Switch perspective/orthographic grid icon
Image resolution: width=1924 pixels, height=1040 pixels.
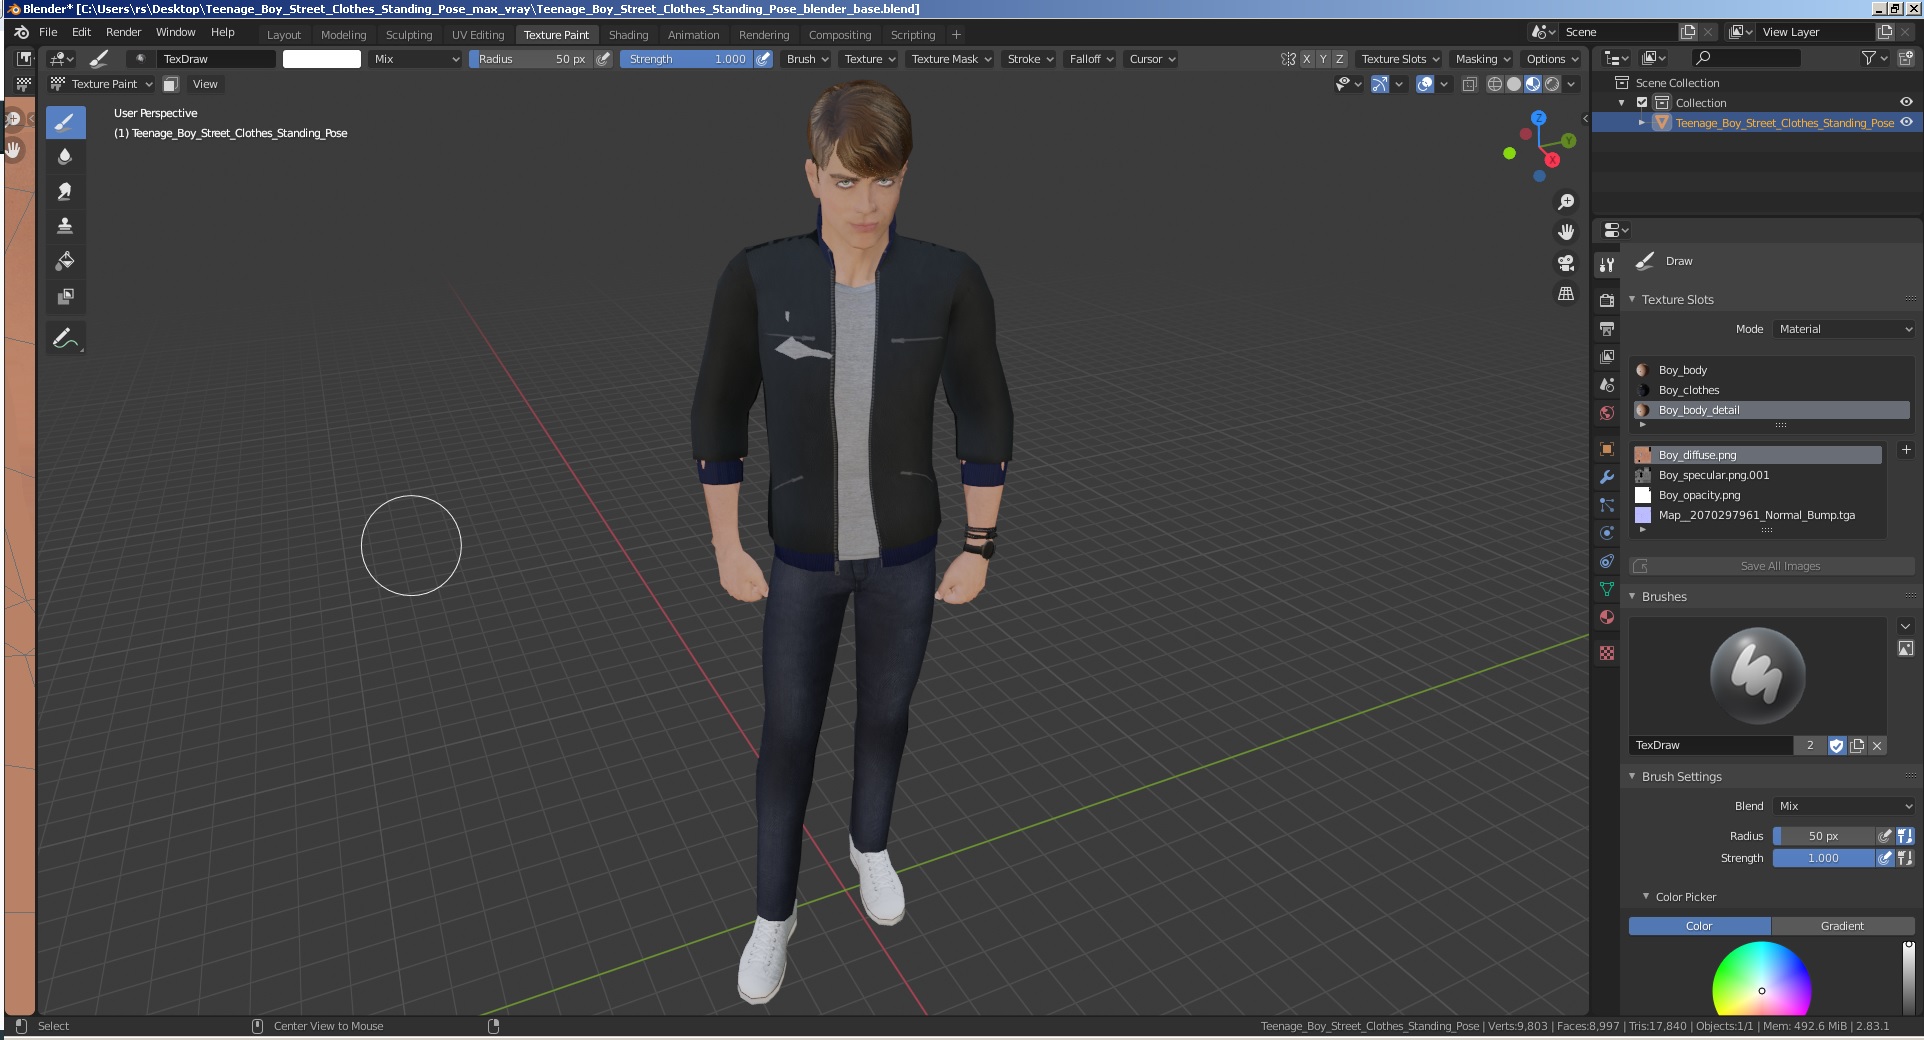pyautogui.click(x=1566, y=294)
